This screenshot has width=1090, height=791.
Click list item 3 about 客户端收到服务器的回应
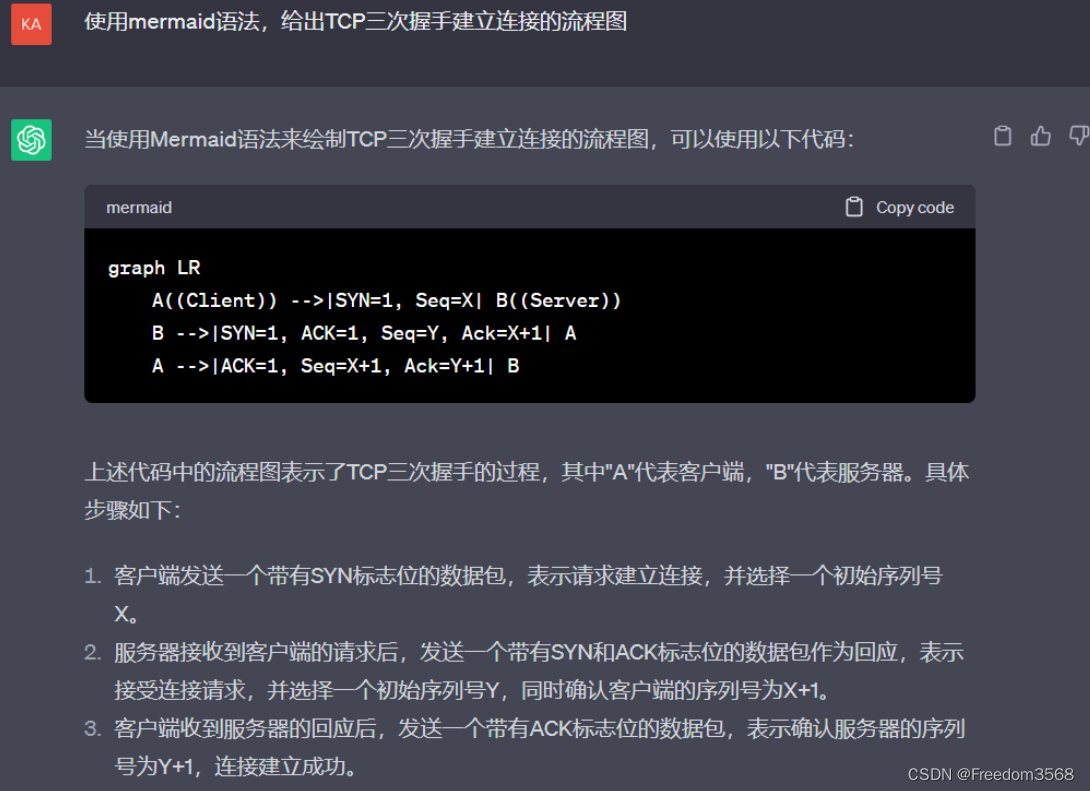click(x=539, y=747)
